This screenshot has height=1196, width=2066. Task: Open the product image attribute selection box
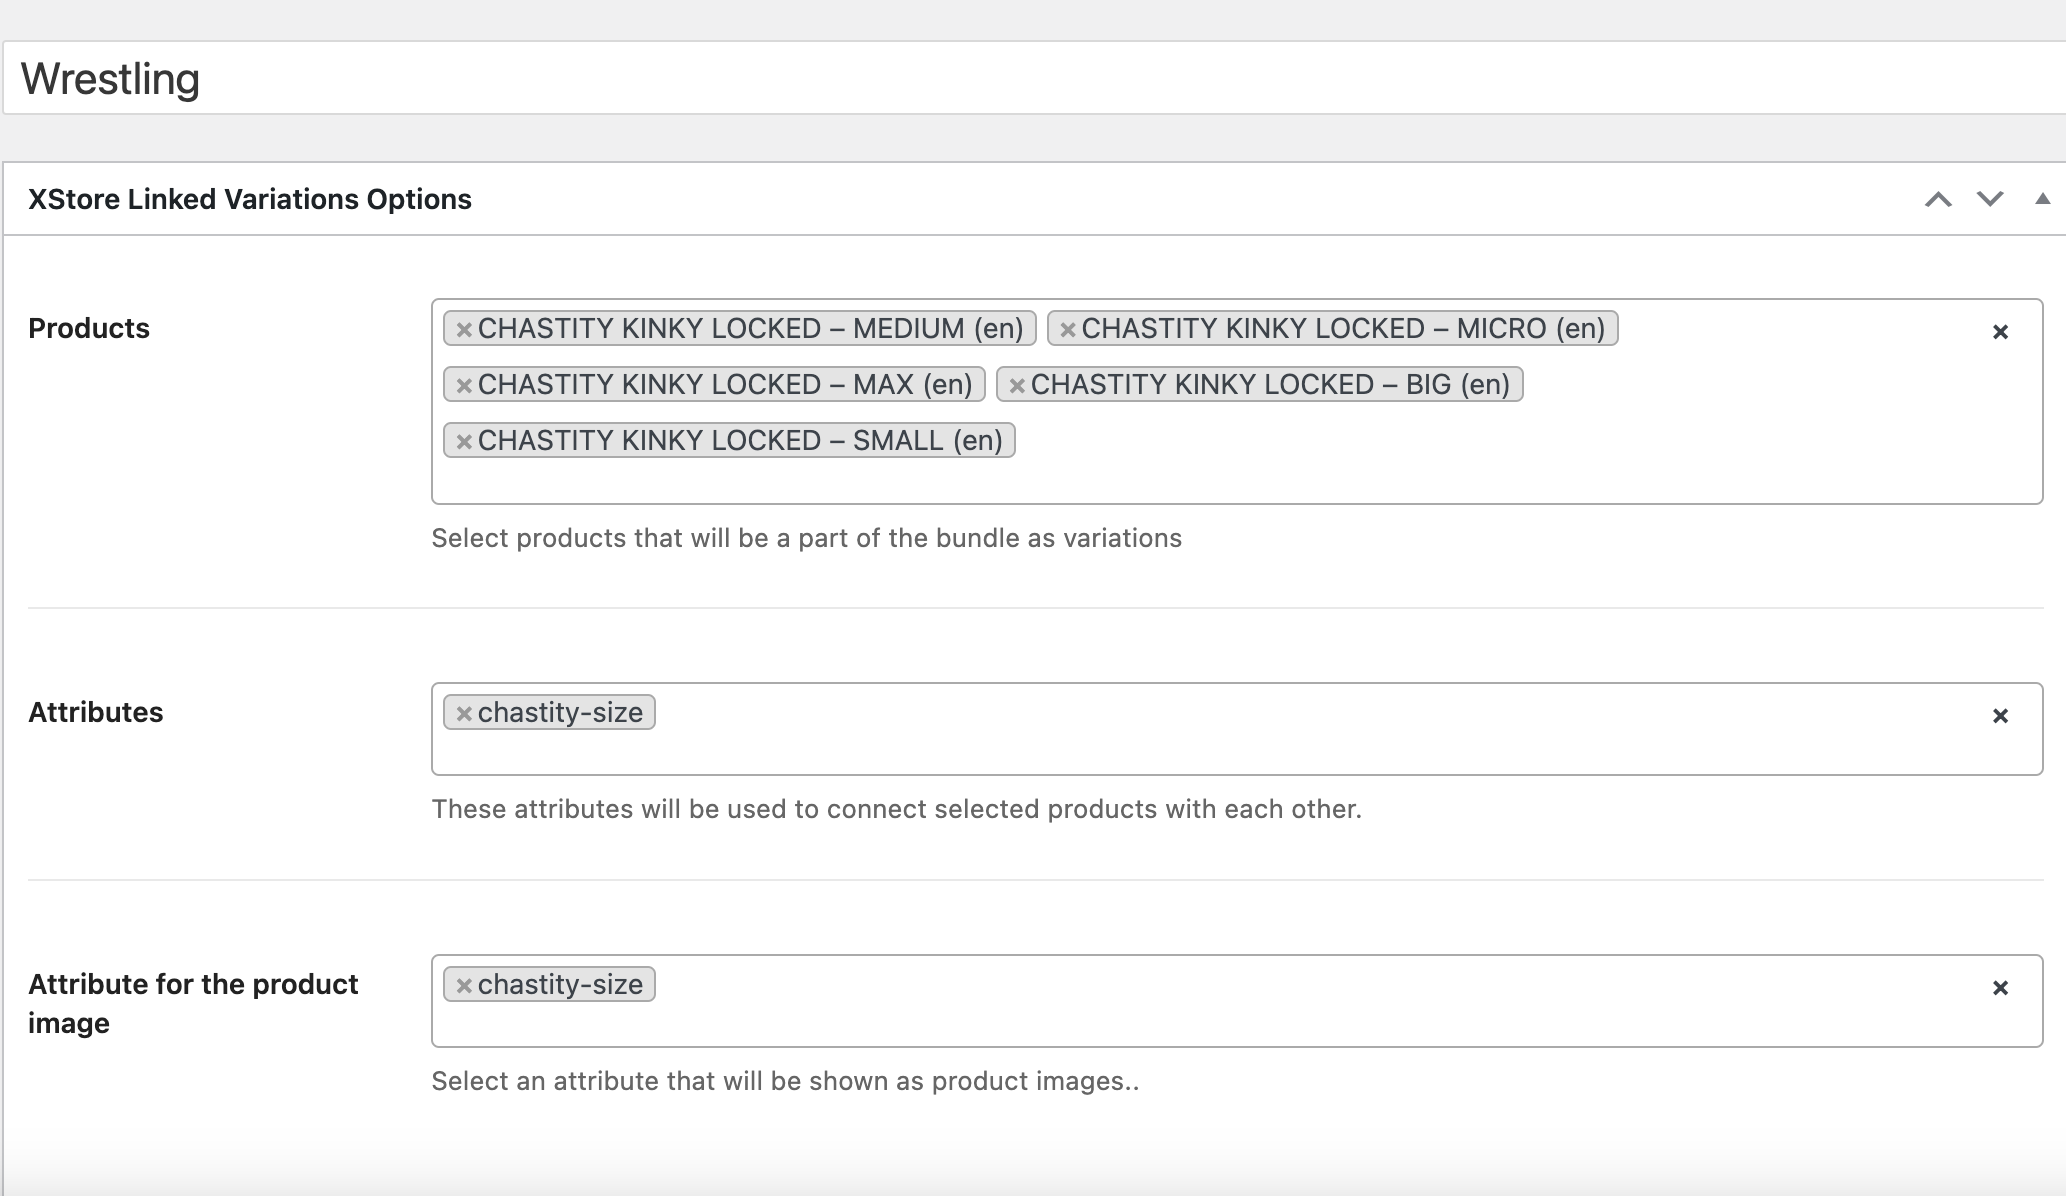(1237, 1001)
